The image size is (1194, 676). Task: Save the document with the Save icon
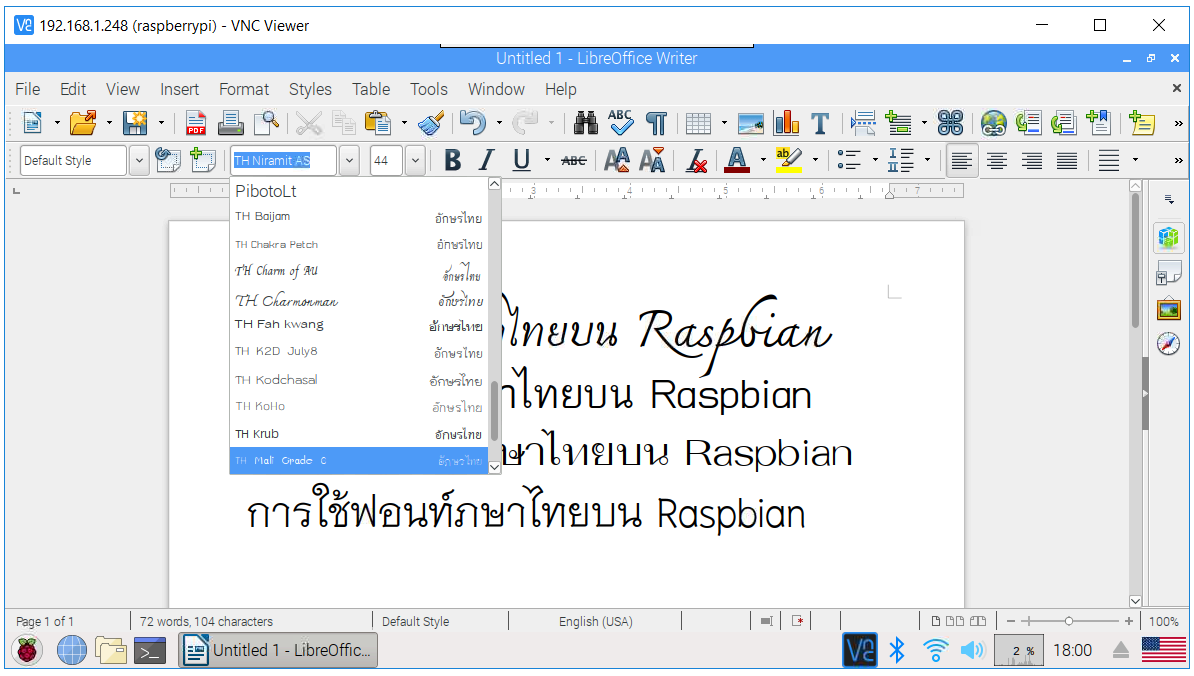[135, 123]
